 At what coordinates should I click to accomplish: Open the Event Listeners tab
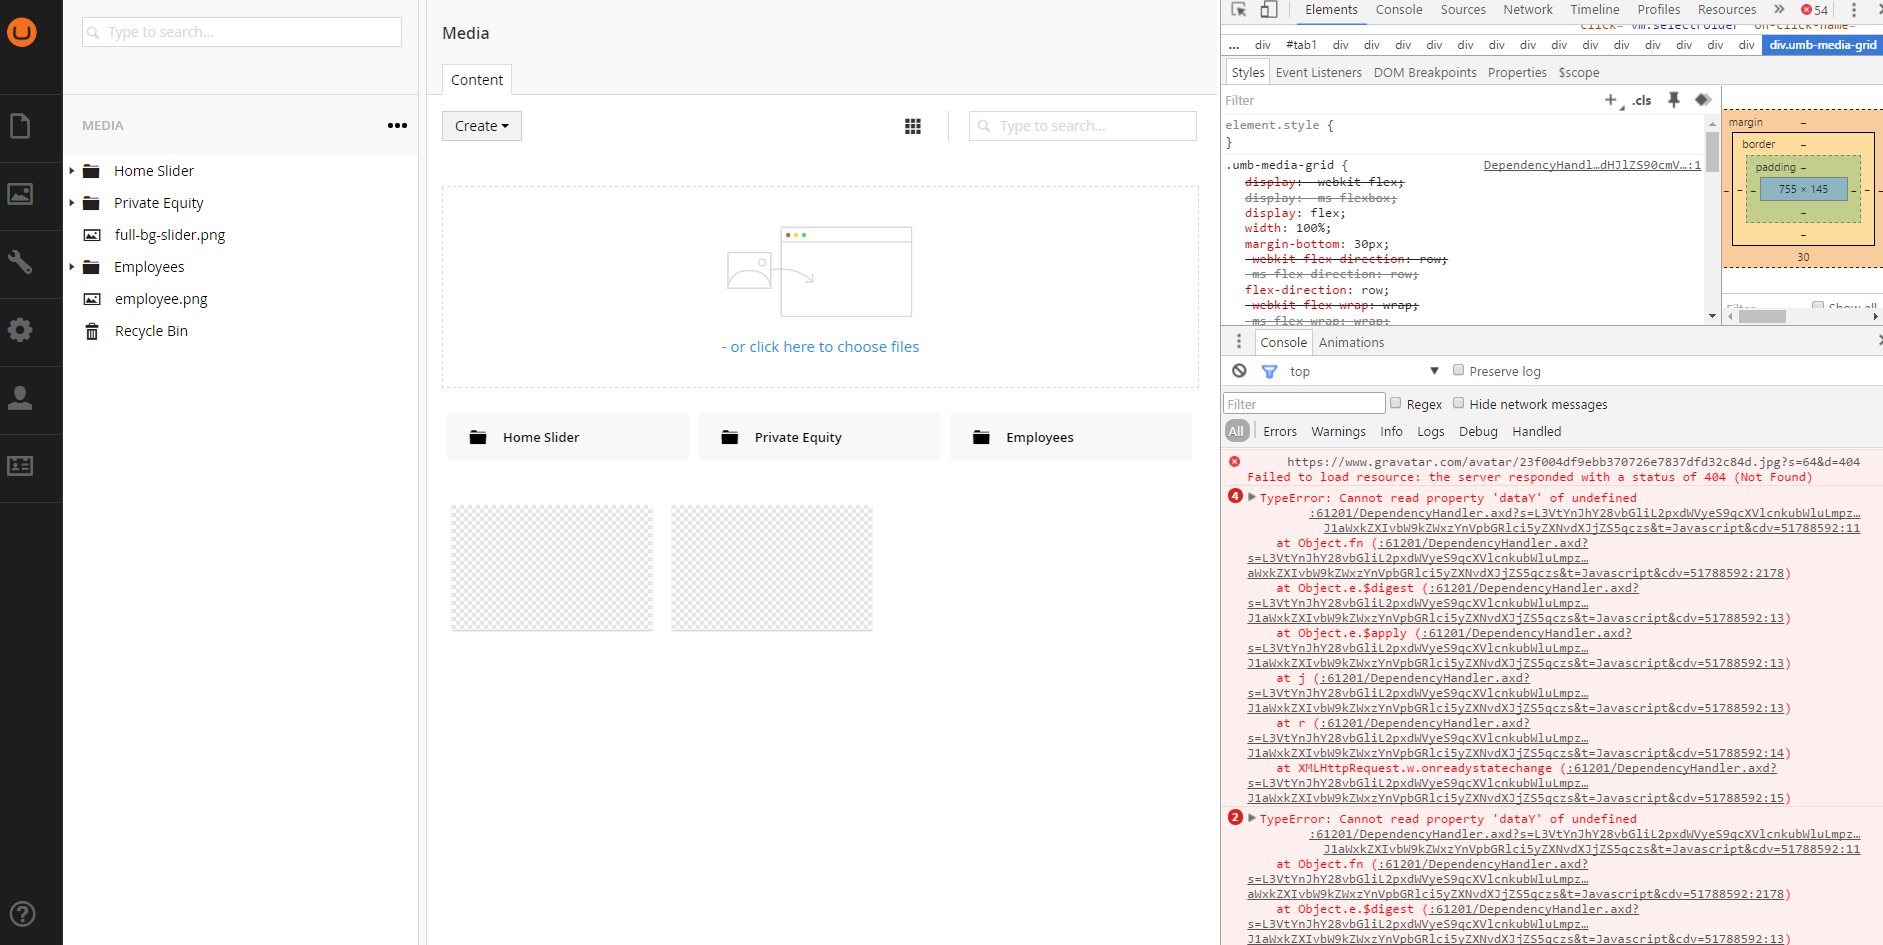(1318, 73)
